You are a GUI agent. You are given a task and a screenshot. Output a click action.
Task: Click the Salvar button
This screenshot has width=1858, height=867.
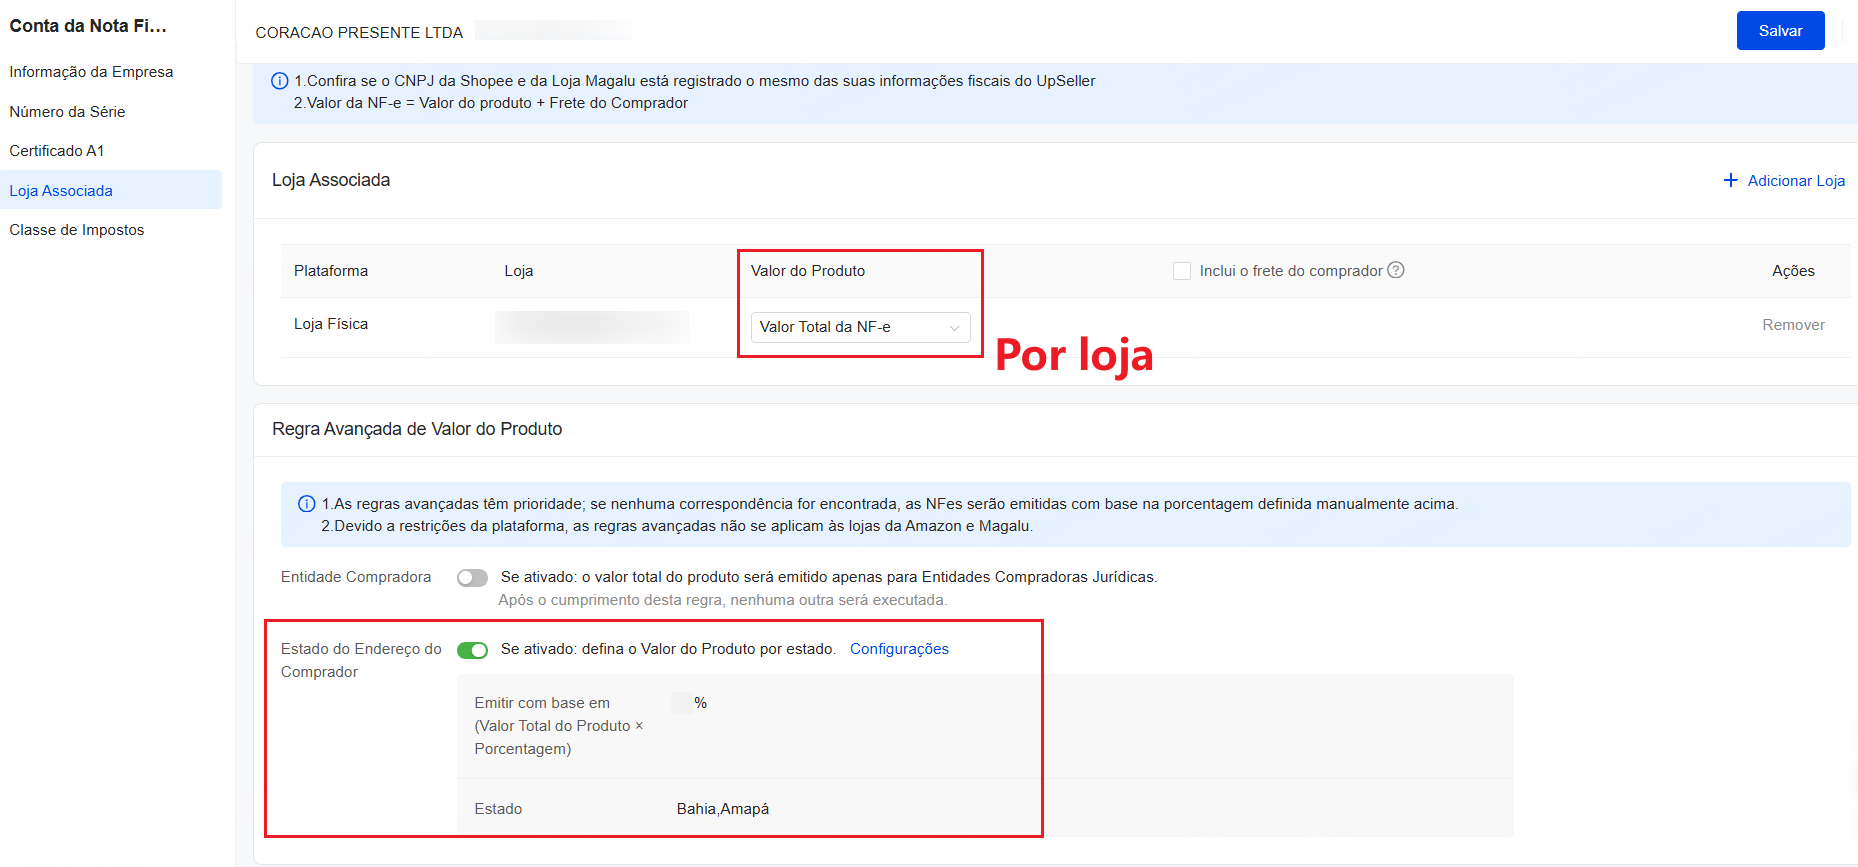1780,31
